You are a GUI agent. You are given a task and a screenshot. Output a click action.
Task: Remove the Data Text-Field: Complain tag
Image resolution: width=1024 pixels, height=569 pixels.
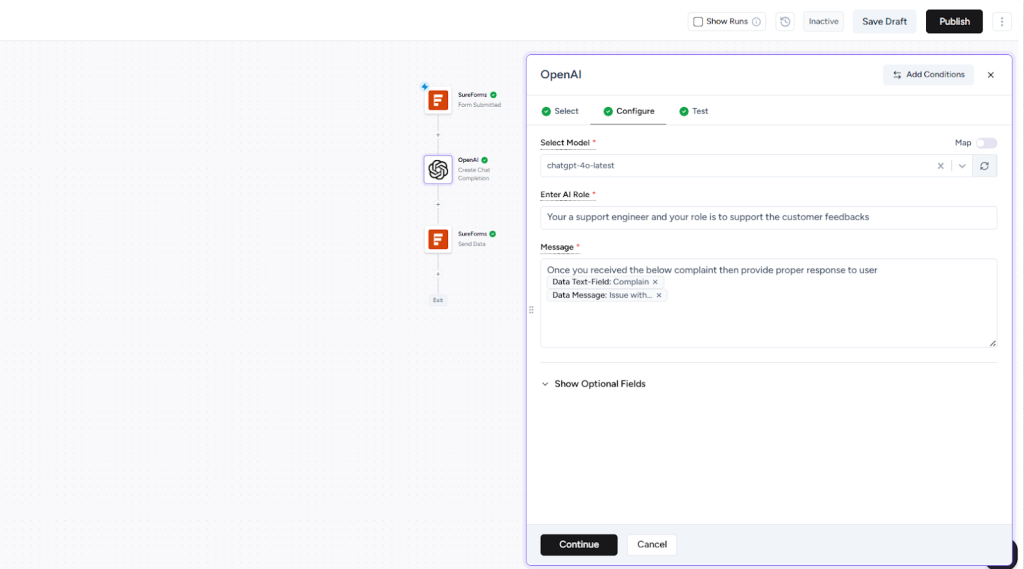pyautogui.click(x=656, y=282)
